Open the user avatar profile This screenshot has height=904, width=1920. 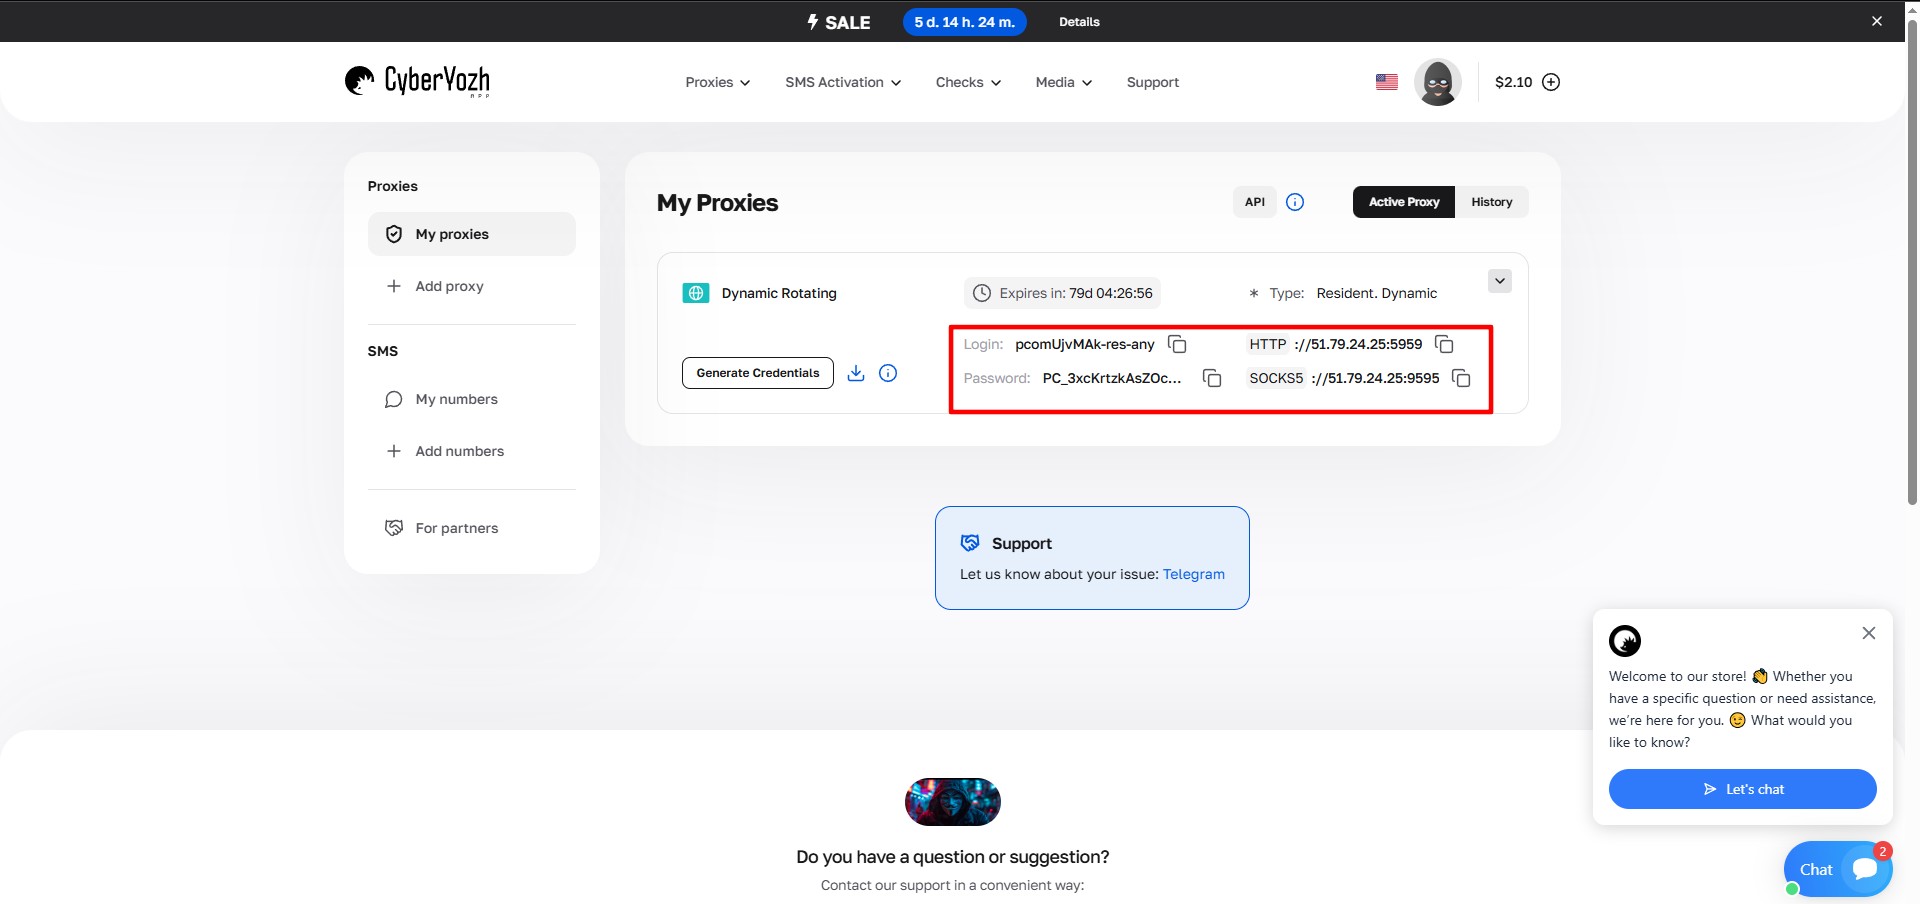point(1438,82)
